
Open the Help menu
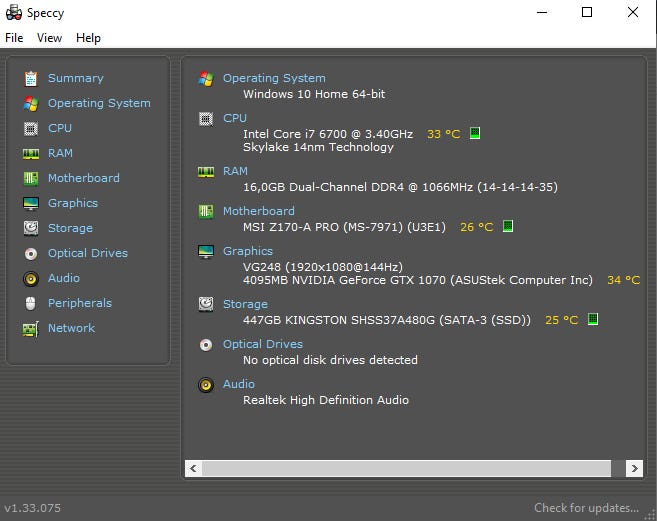[88, 38]
